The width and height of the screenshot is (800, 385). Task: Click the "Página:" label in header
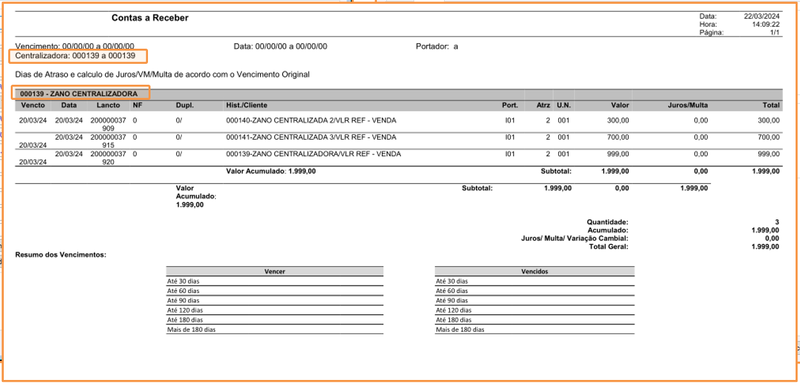[x=710, y=33]
